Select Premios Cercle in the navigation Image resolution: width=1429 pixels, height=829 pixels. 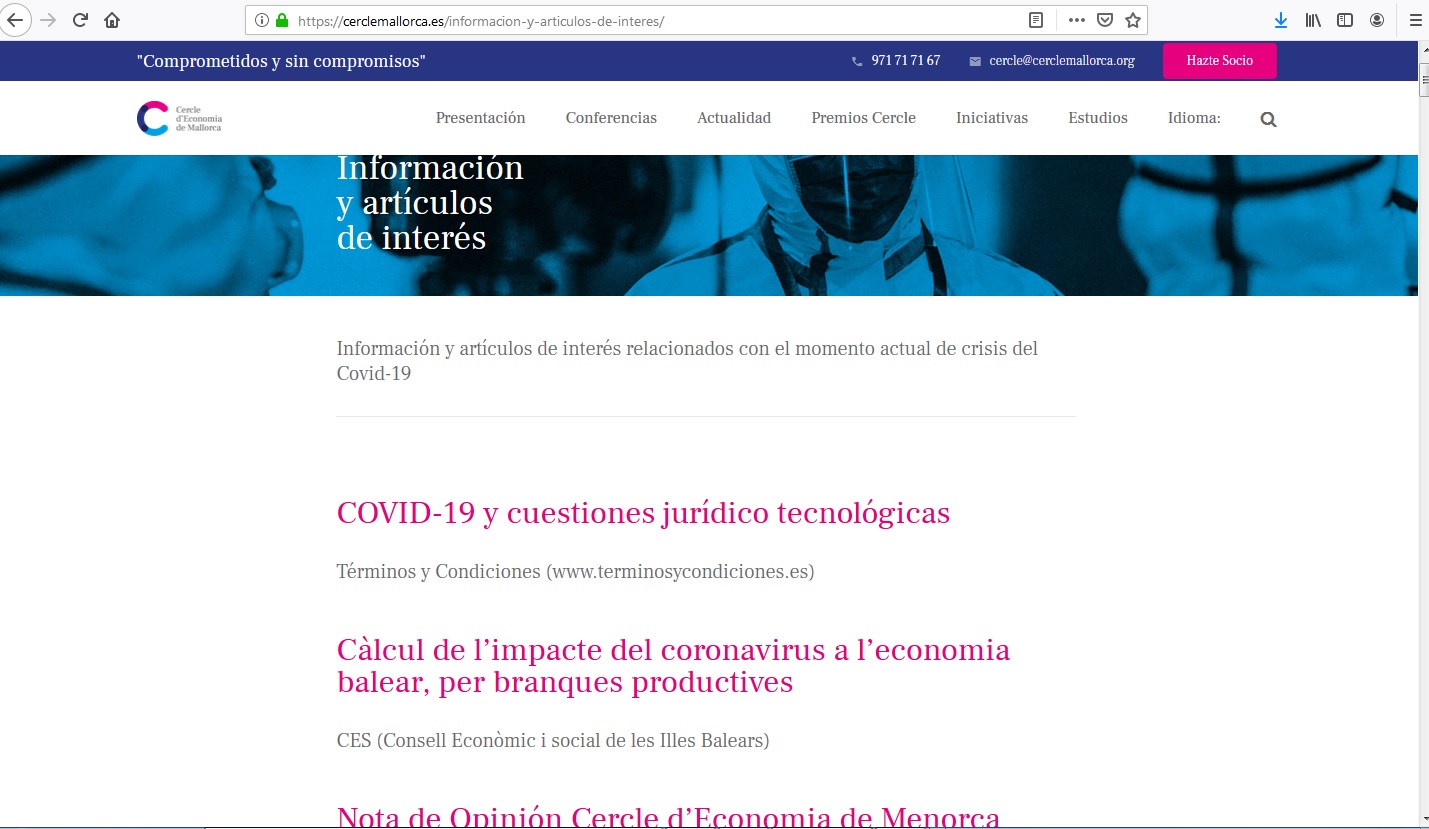click(863, 118)
